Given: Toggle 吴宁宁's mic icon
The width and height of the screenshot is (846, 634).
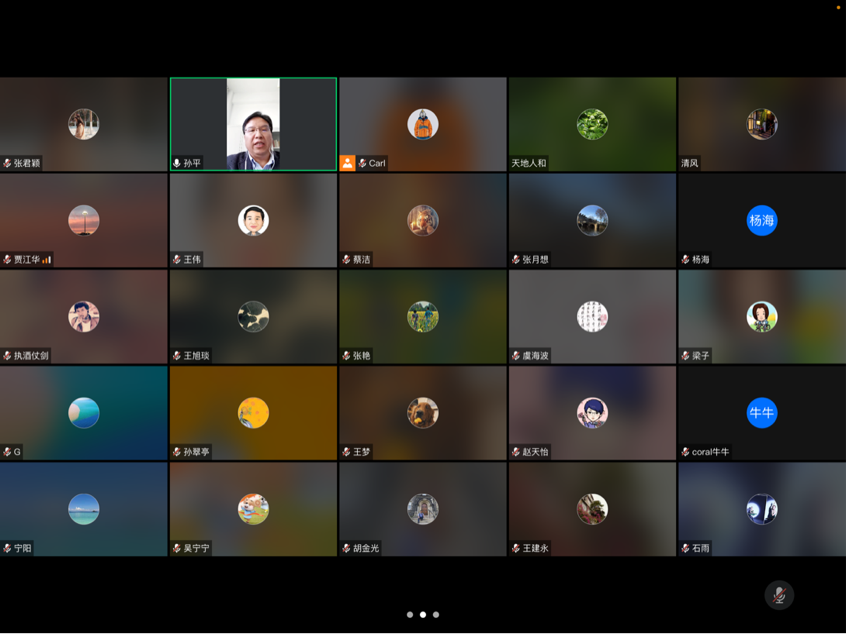Looking at the screenshot, I should (x=178, y=548).
